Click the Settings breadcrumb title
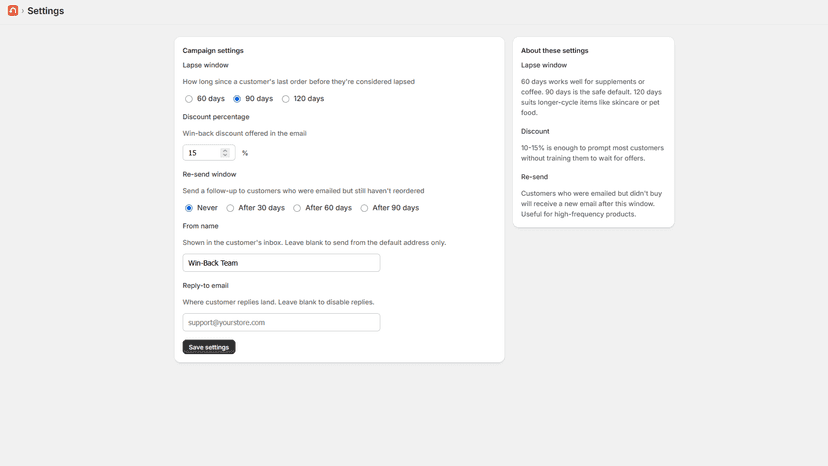 45,11
